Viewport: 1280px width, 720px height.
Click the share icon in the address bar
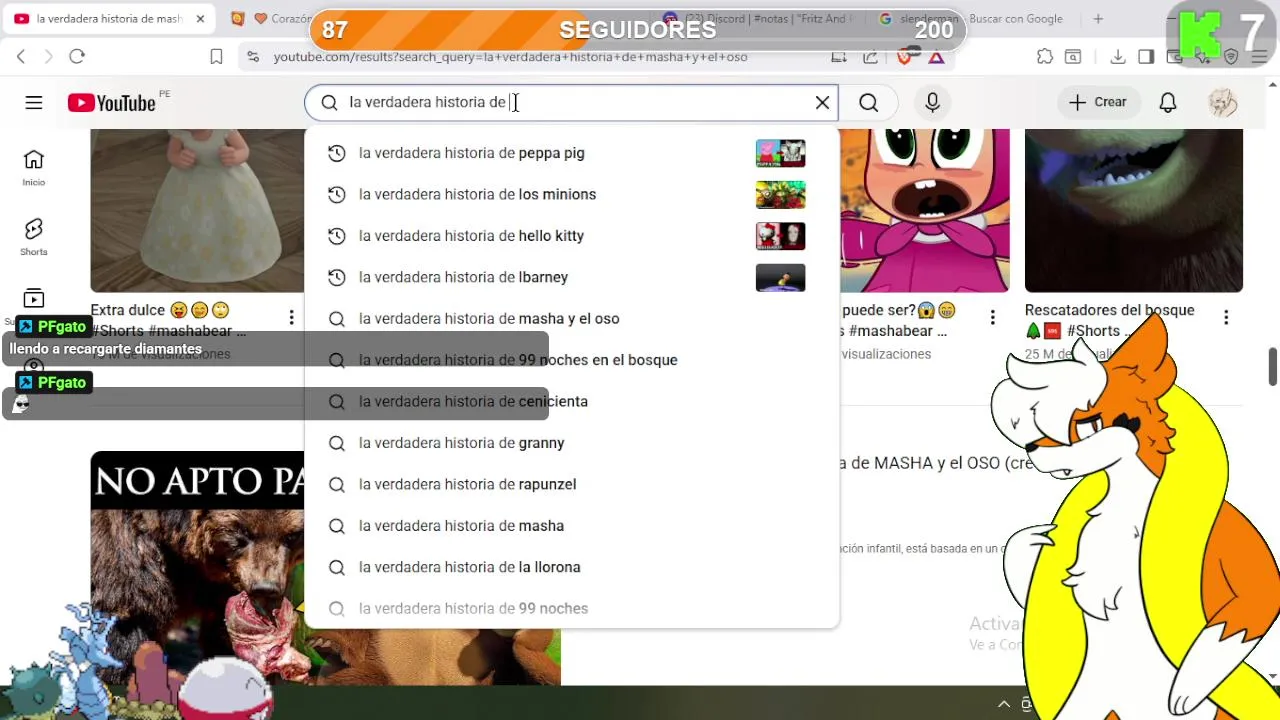point(871,57)
